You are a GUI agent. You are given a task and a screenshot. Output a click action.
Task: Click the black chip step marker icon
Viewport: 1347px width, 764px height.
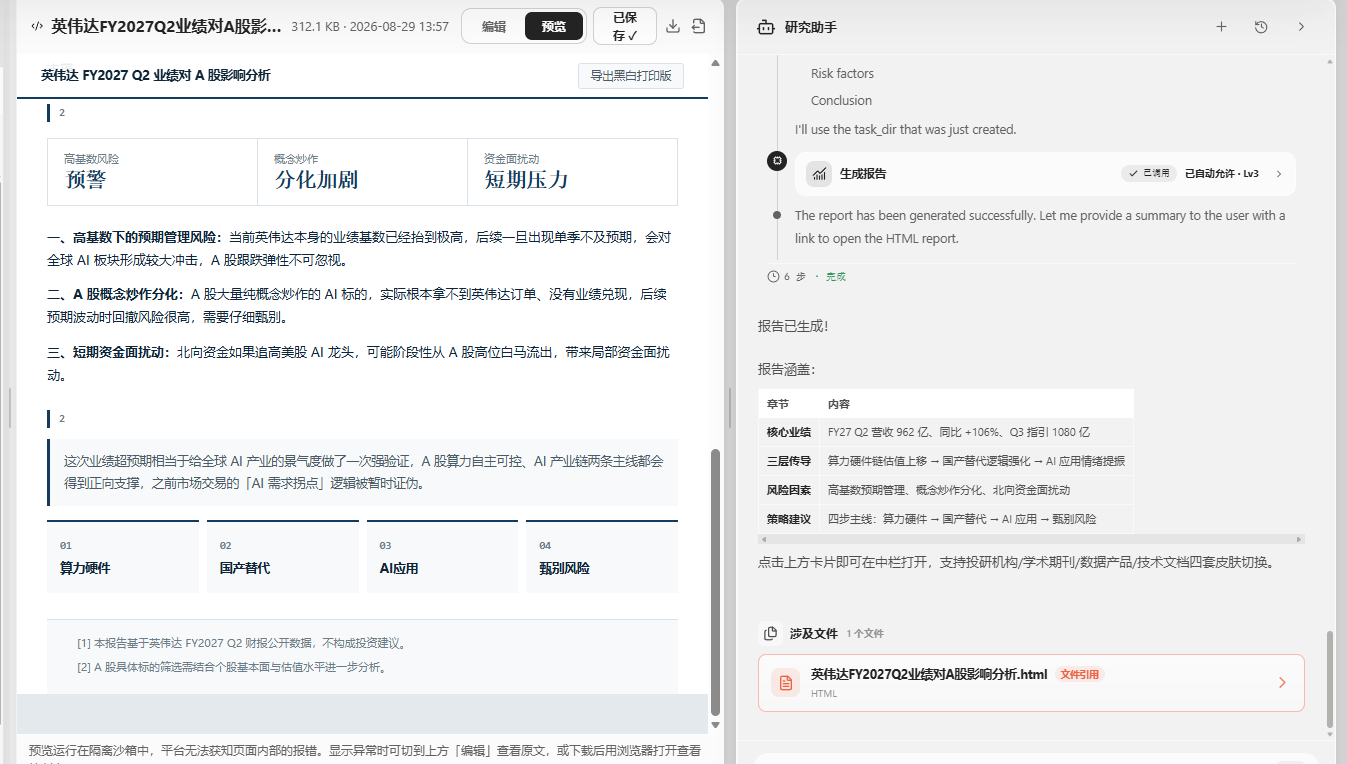click(777, 161)
